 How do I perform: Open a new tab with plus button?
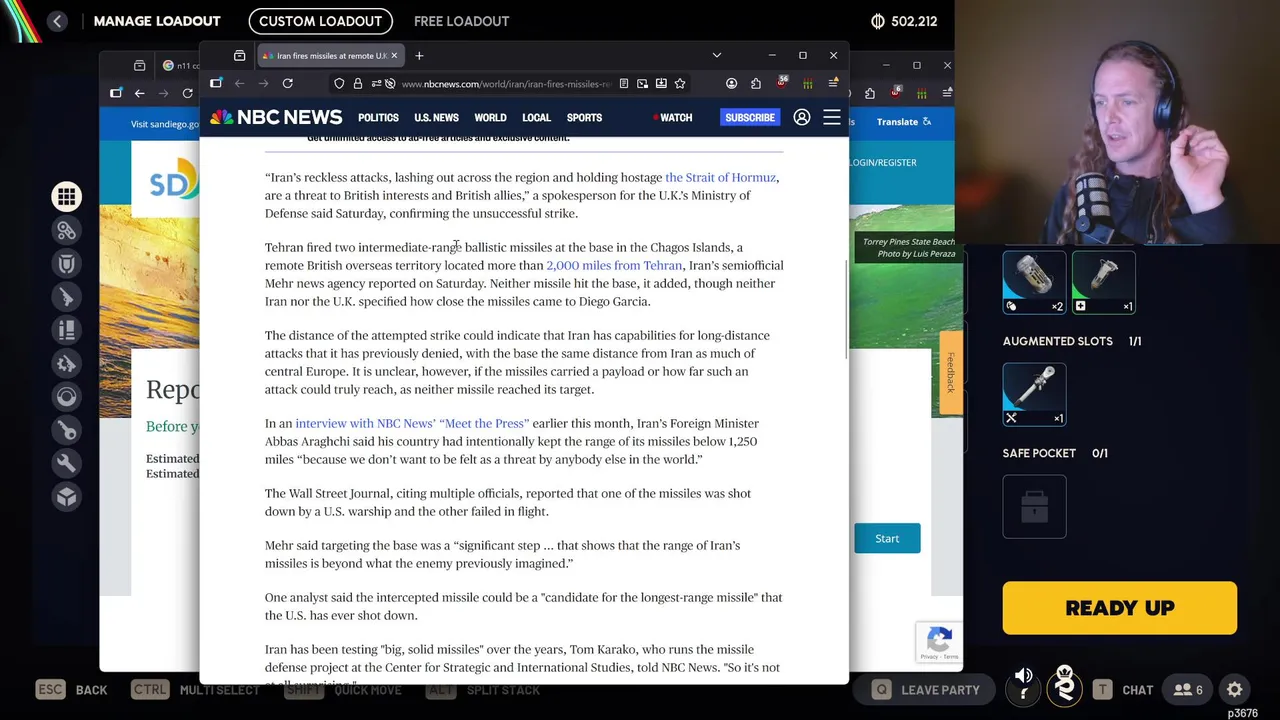[419, 56]
